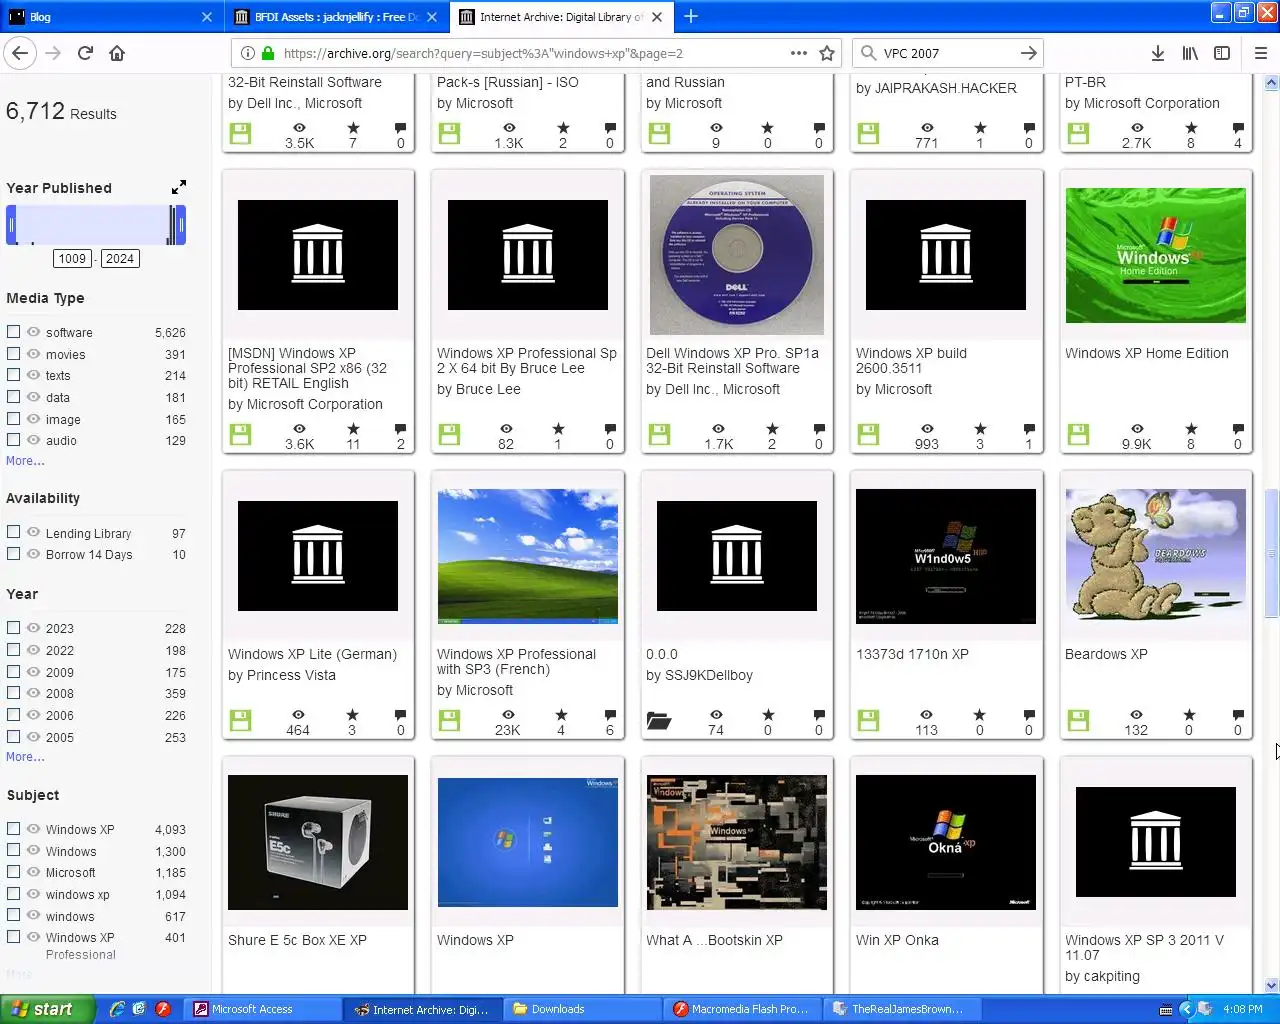Open the Firefox hamburger menu

[1260, 53]
